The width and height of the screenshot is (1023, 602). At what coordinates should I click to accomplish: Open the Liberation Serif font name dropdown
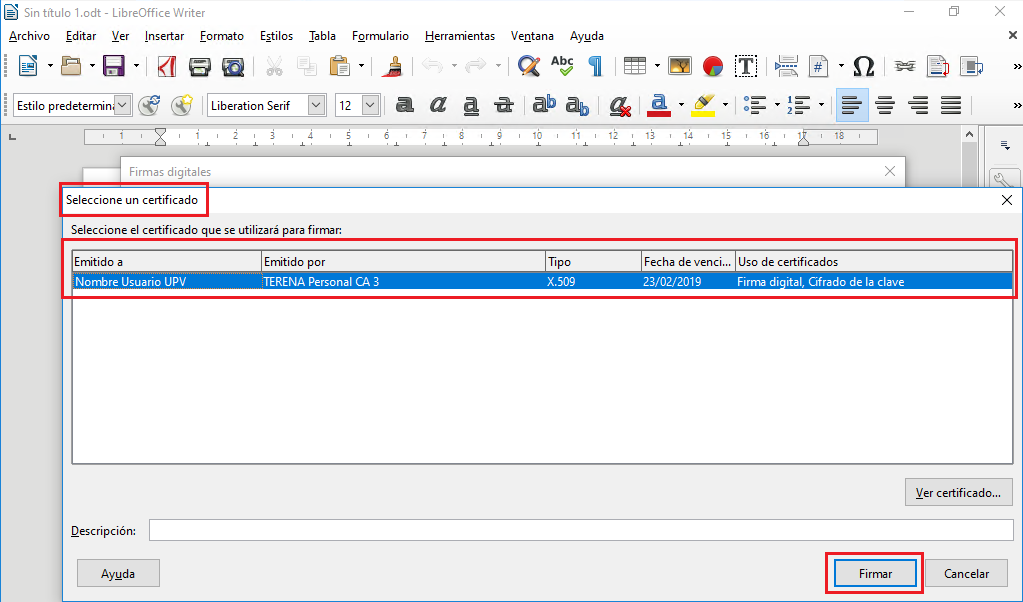(x=316, y=105)
